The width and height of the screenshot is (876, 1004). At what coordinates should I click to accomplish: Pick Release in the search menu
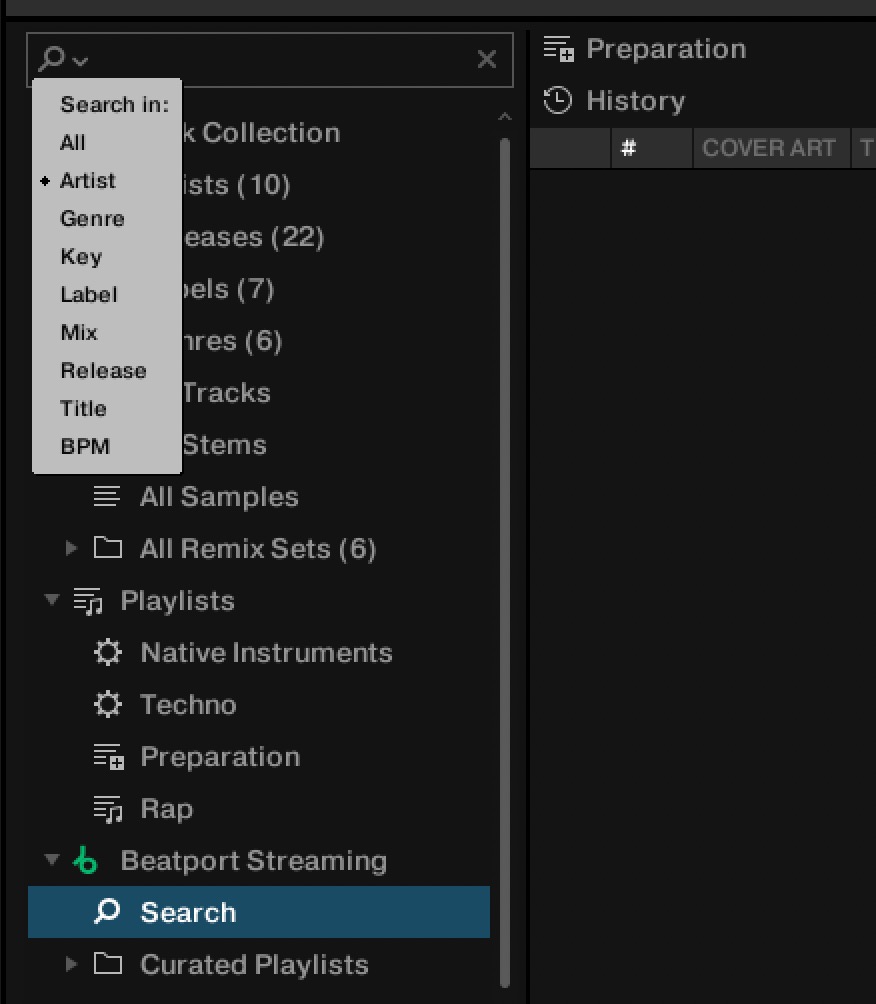click(x=103, y=371)
